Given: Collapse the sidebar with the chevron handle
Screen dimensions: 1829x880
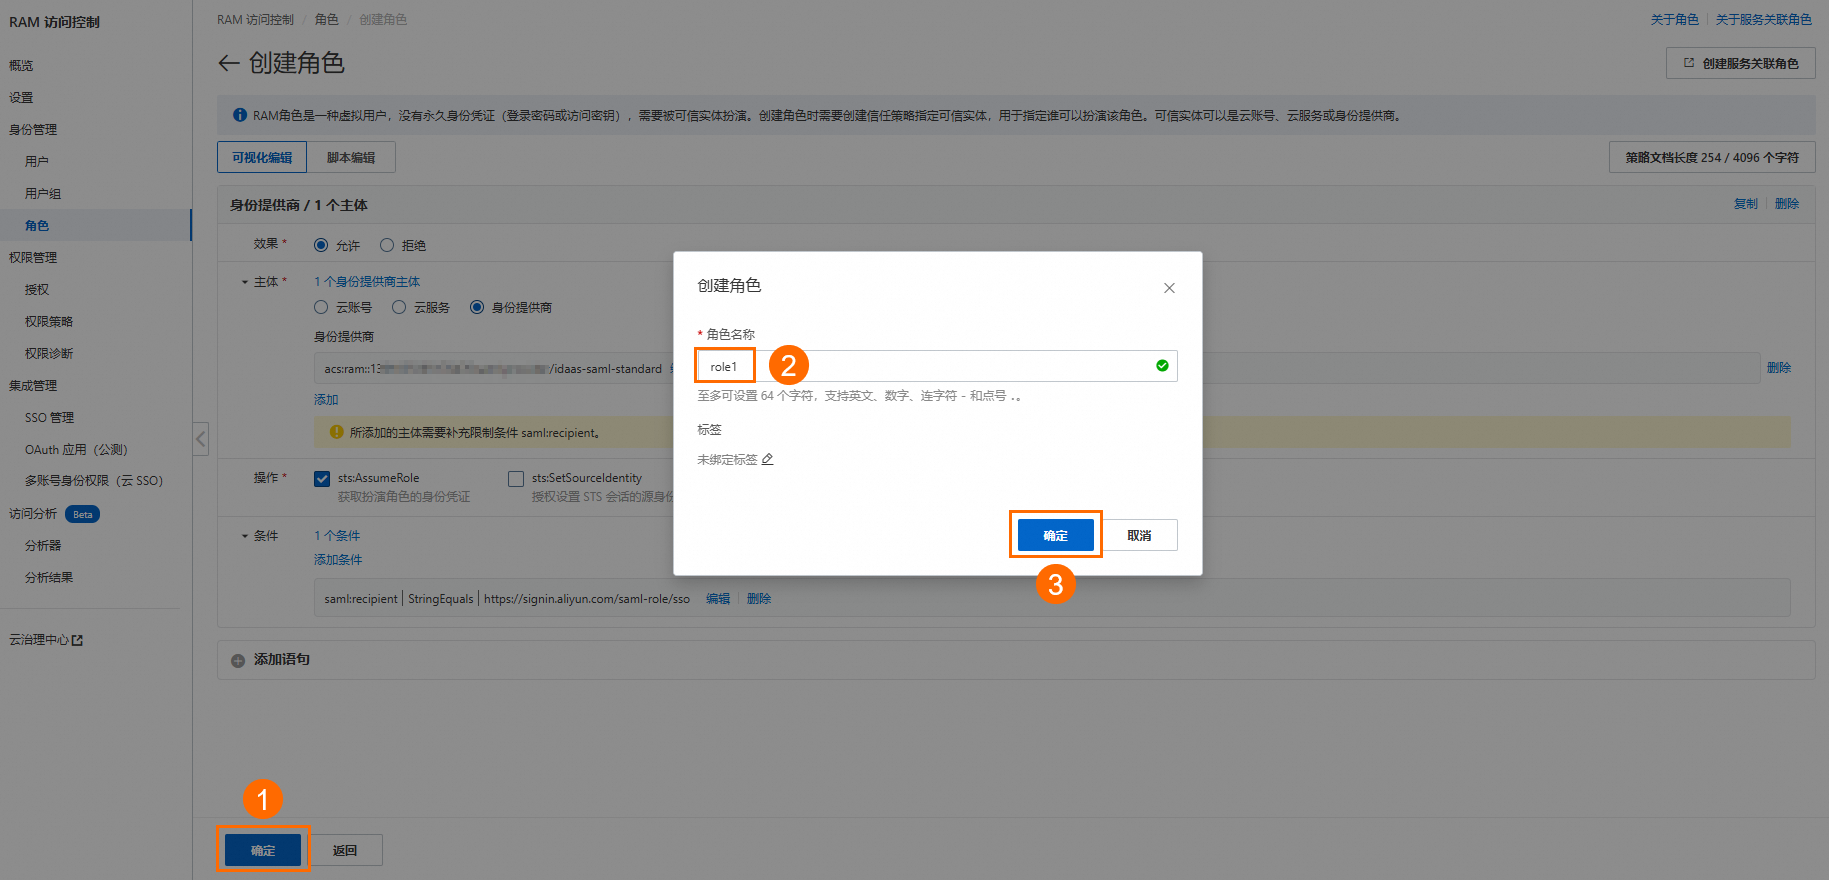Looking at the screenshot, I should 201,438.
